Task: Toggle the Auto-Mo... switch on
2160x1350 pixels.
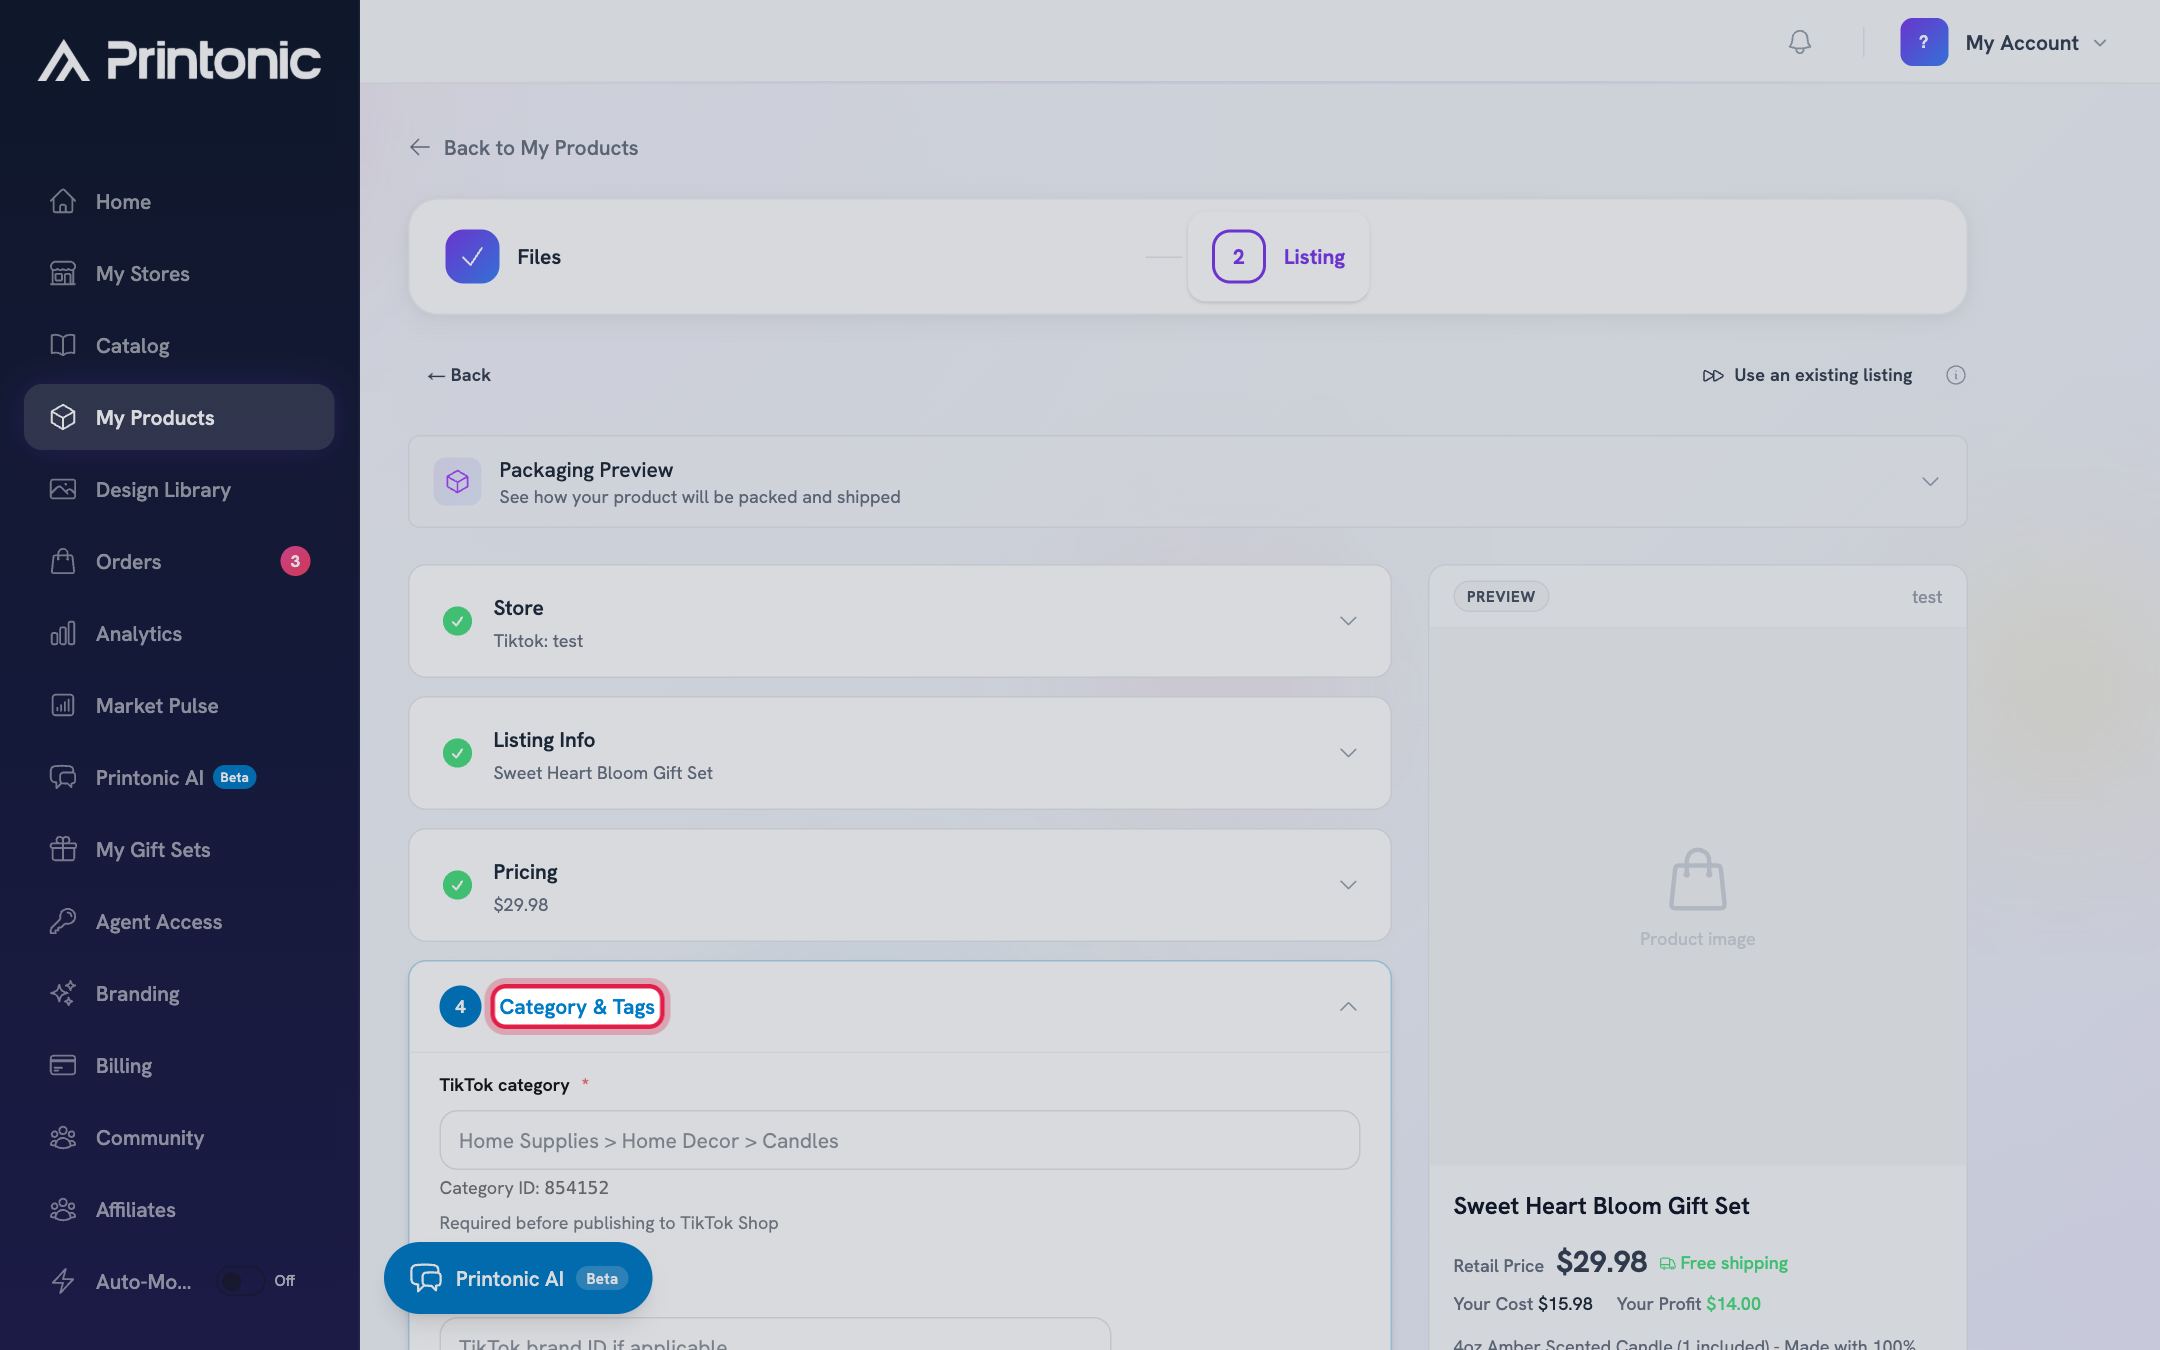Action: click(x=239, y=1281)
